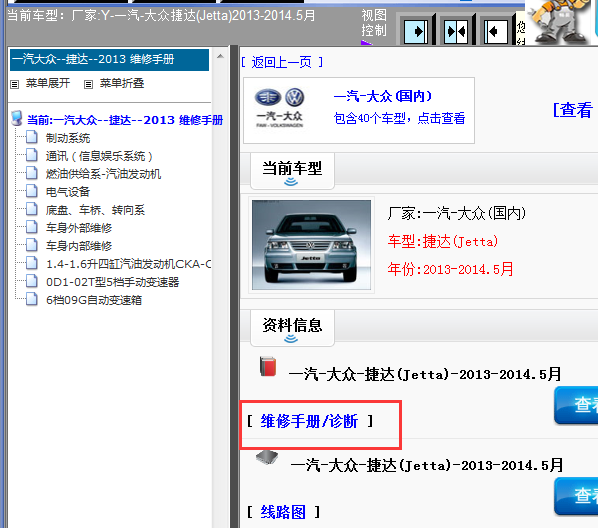The width and height of the screenshot is (598, 528).
Task: Click 包含40个车型，点击查看 link
Action: point(399,118)
